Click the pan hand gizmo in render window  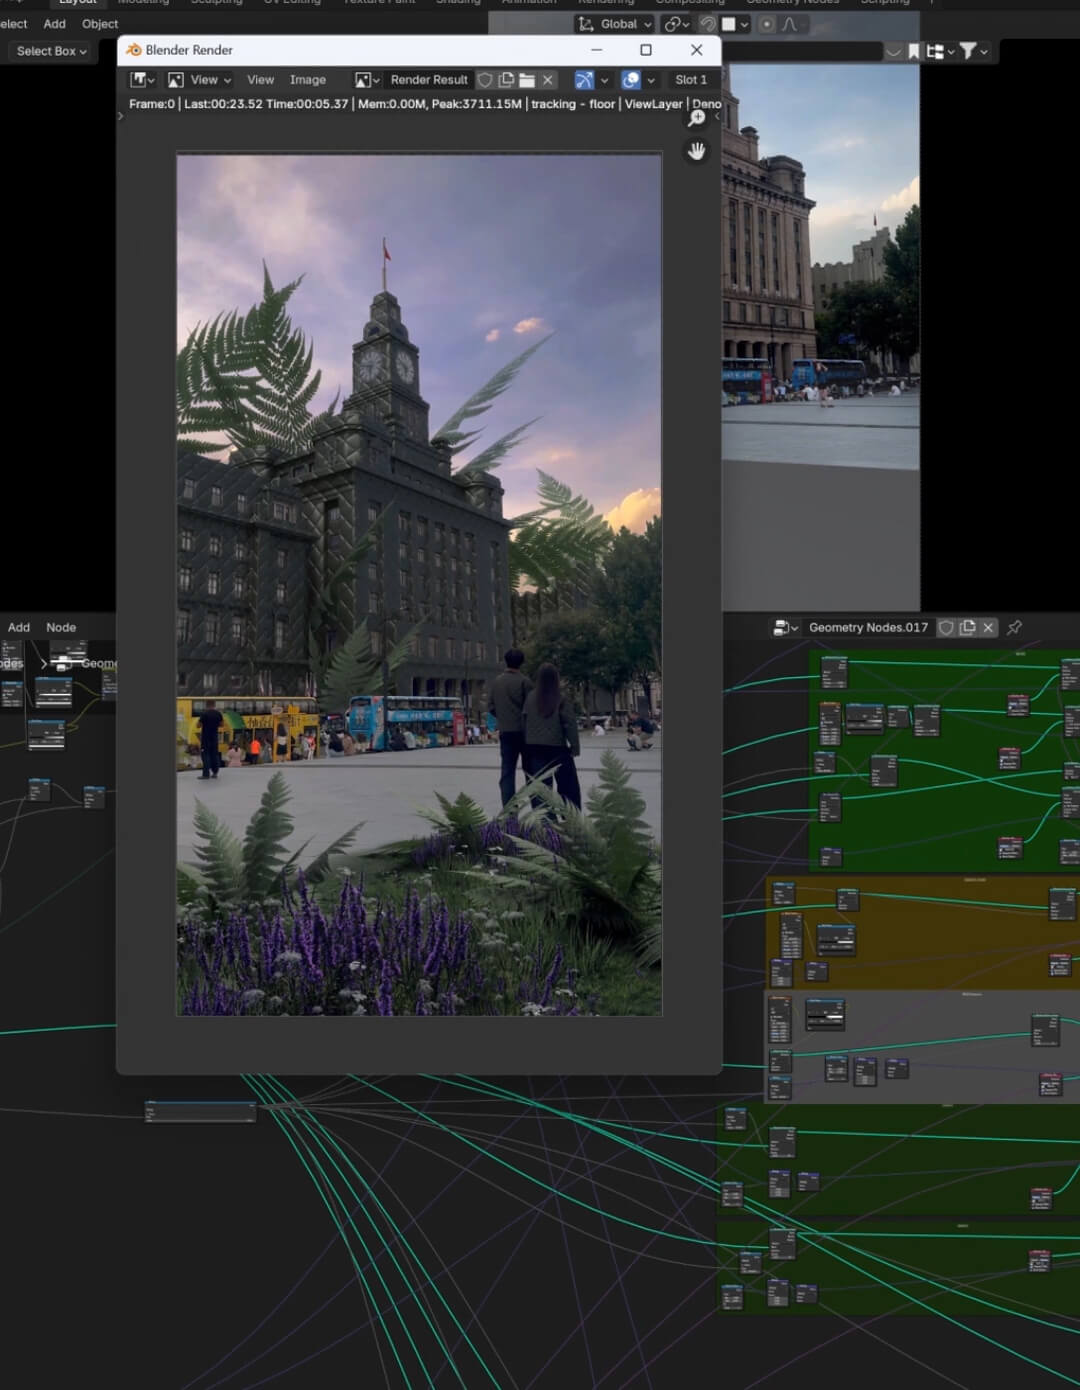696,151
